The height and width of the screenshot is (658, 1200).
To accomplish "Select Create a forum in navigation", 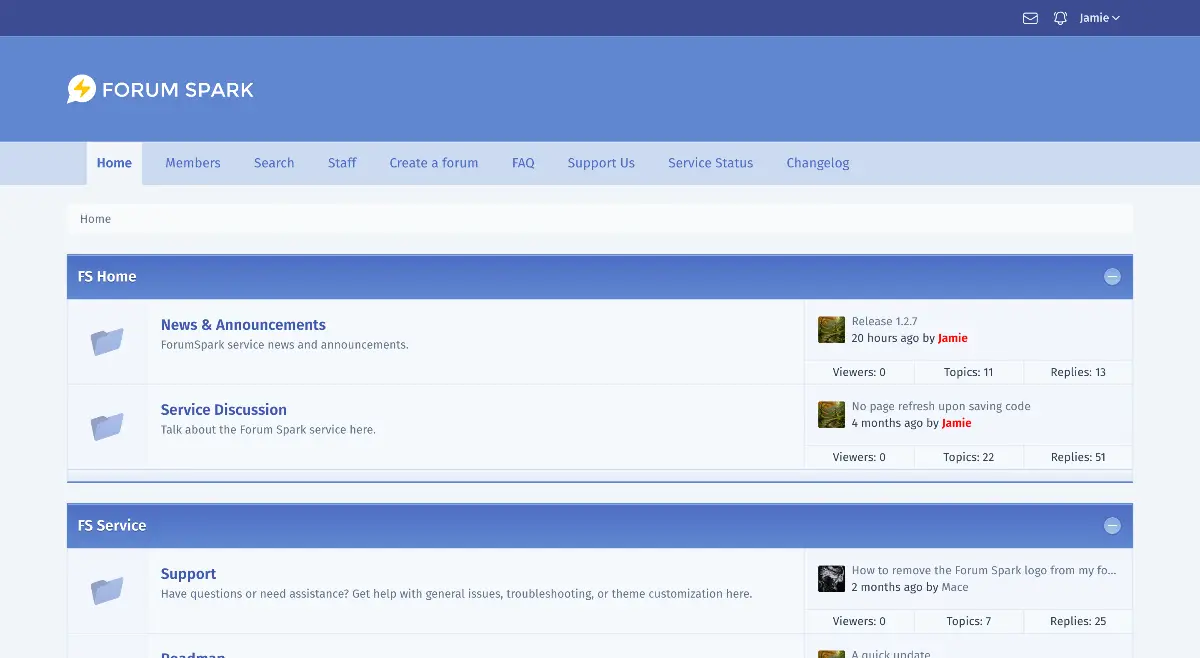I will click(x=434, y=163).
